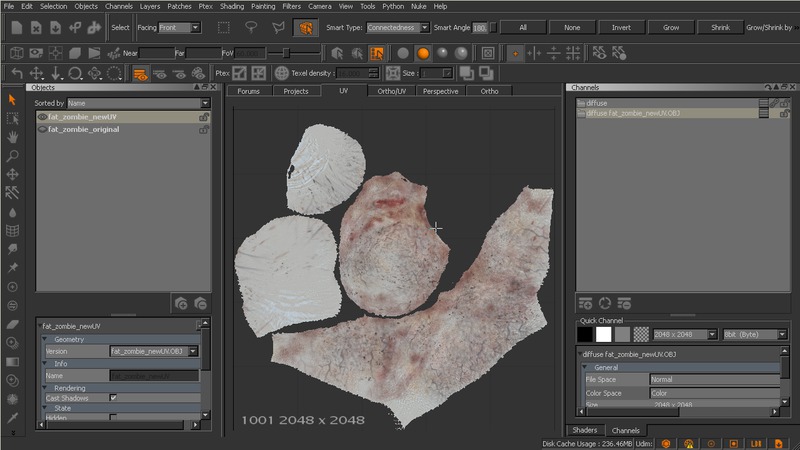Viewport: 800px width, 450px height.
Task: Click the remove object icon in Objects panel
Action: coord(200,303)
